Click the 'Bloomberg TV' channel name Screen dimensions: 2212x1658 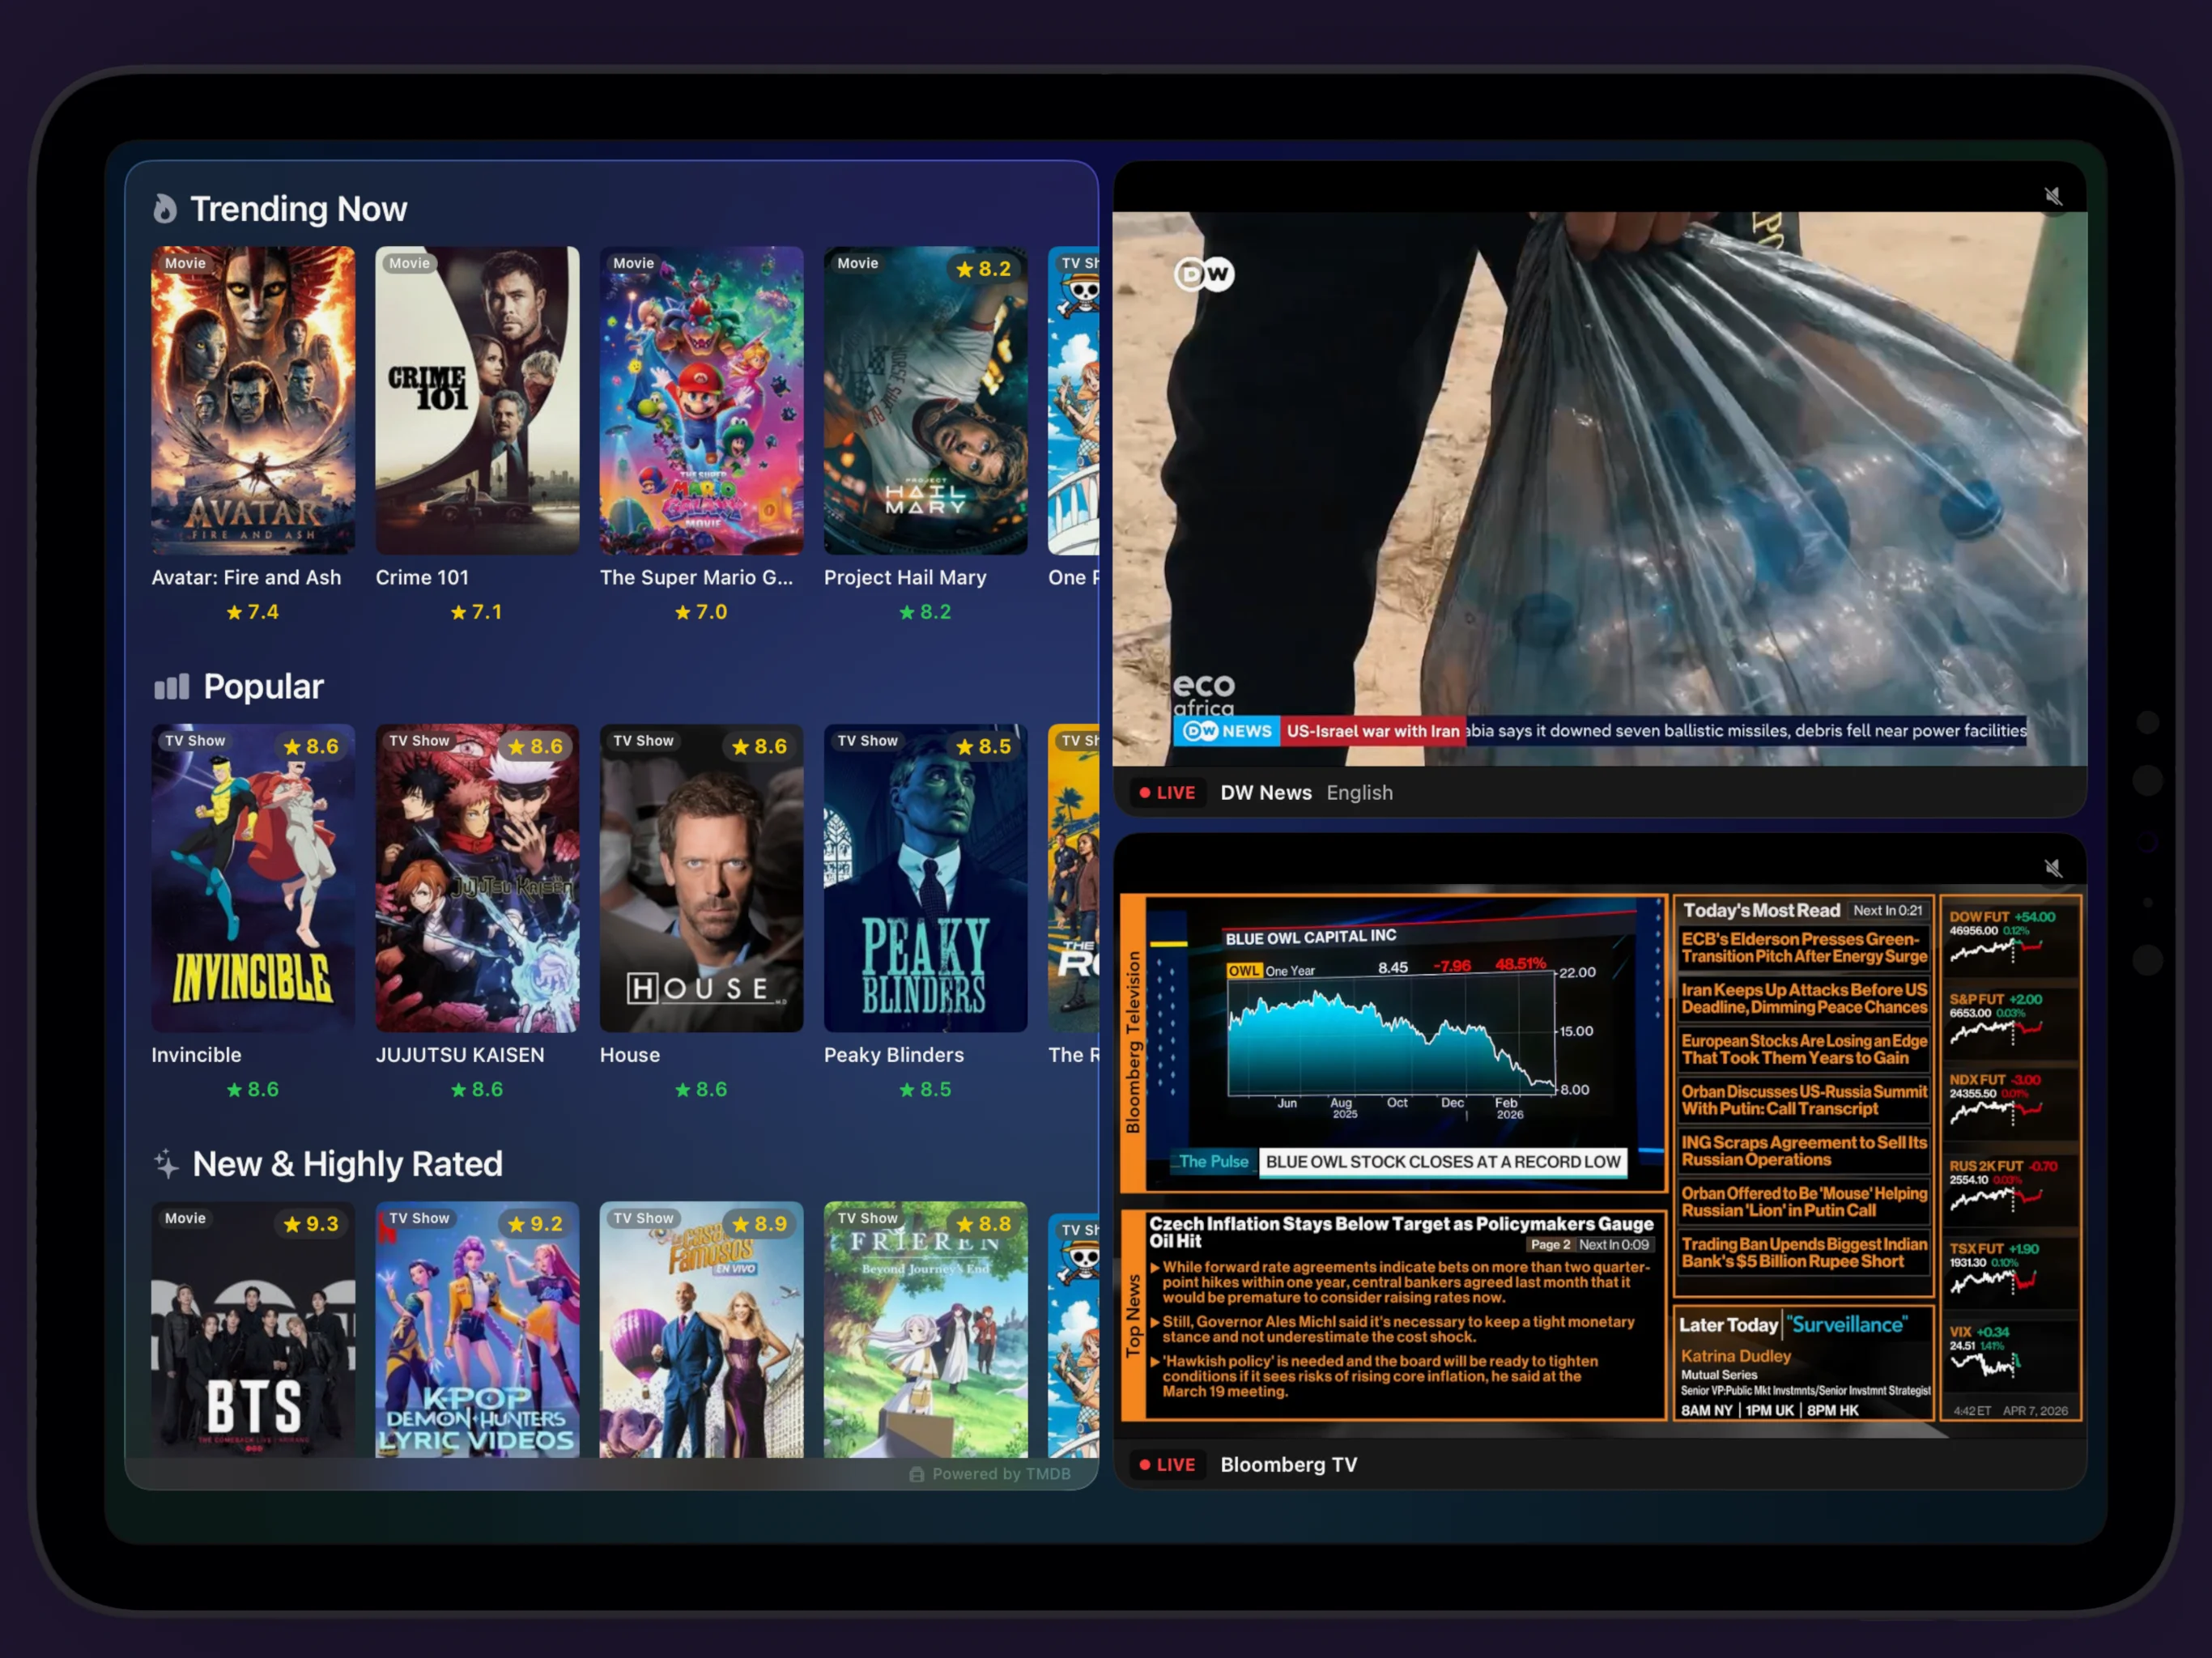click(x=1289, y=1465)
